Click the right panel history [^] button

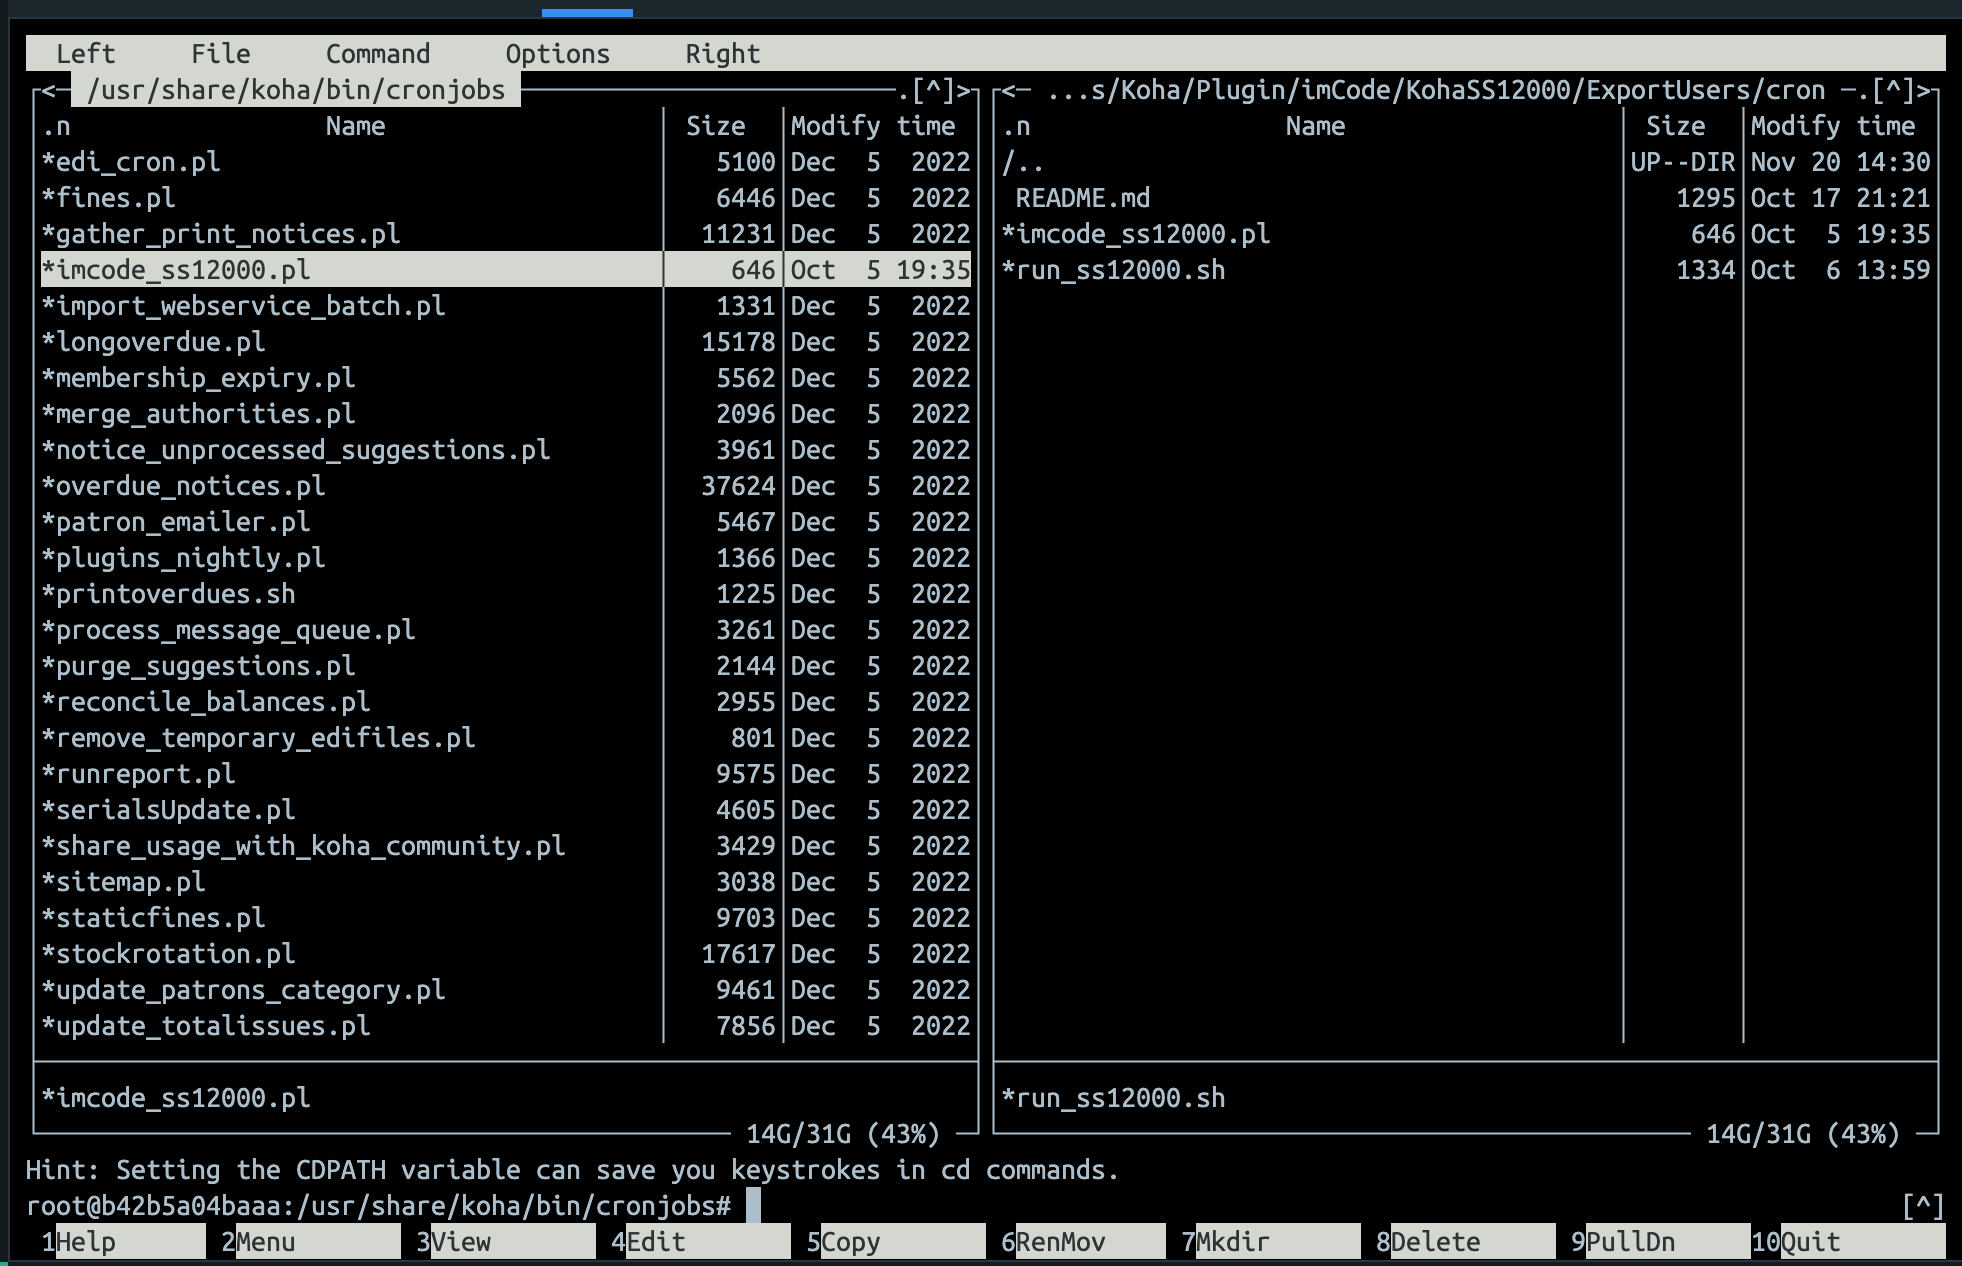pyautogui.click(x=1893, y=91)
